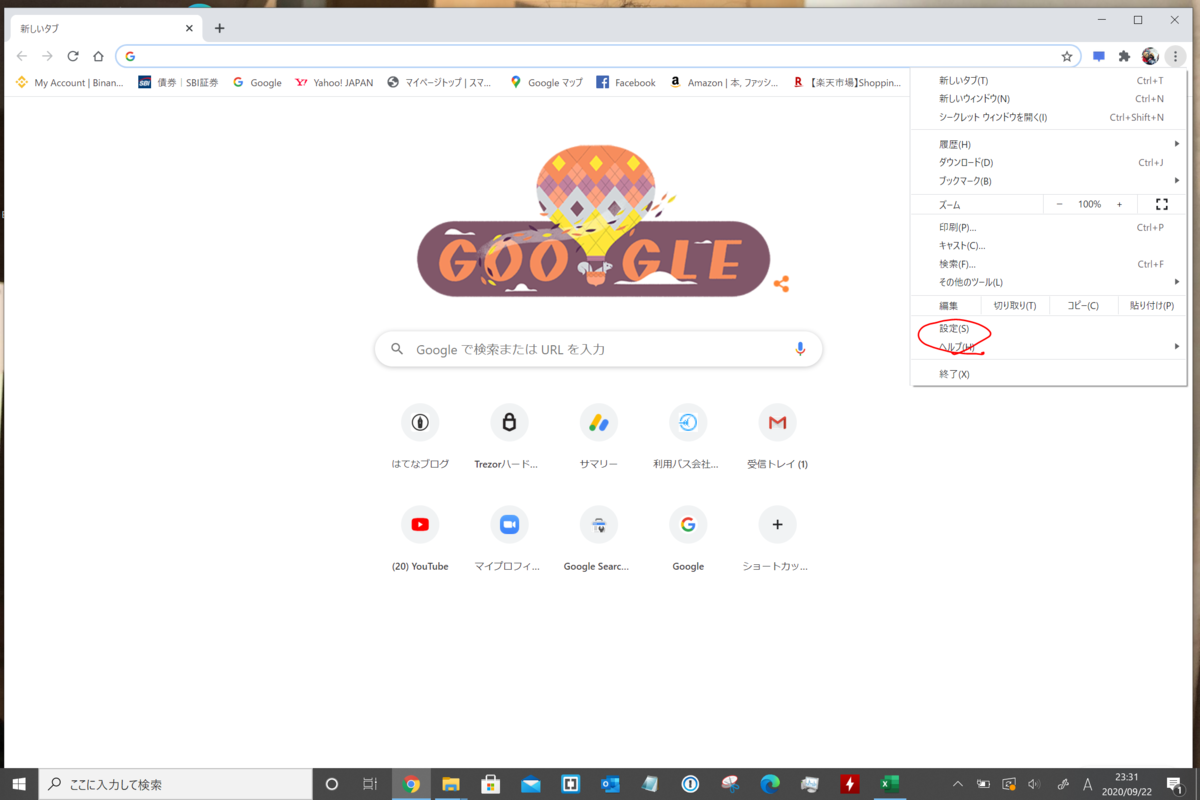Click the Google 検索 search box
The width and height of the screenshot is (1200, 800).
598,349
